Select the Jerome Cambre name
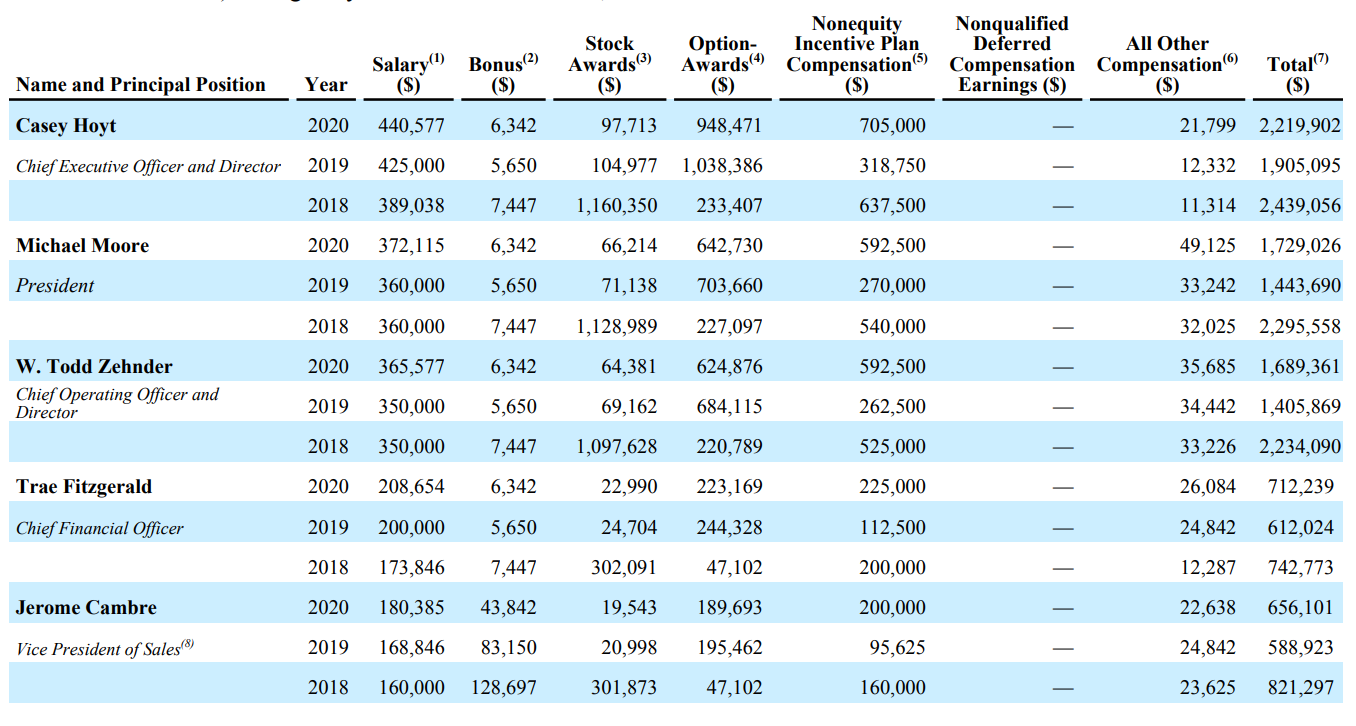 tap(86, 608)
